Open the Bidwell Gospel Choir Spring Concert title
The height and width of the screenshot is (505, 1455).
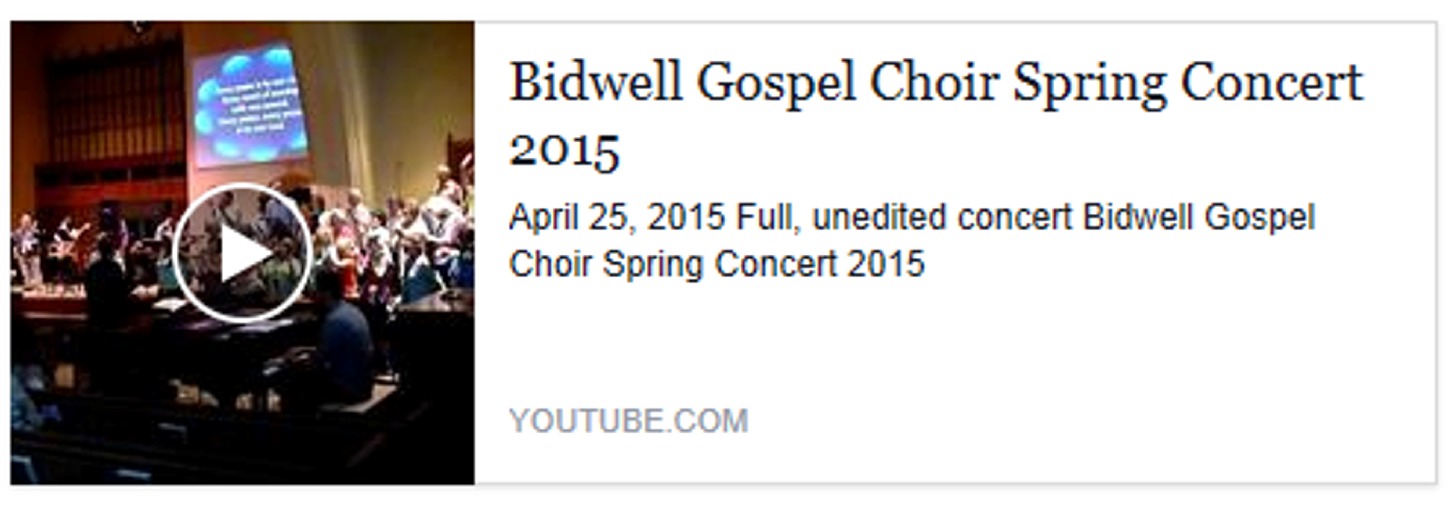935,83
